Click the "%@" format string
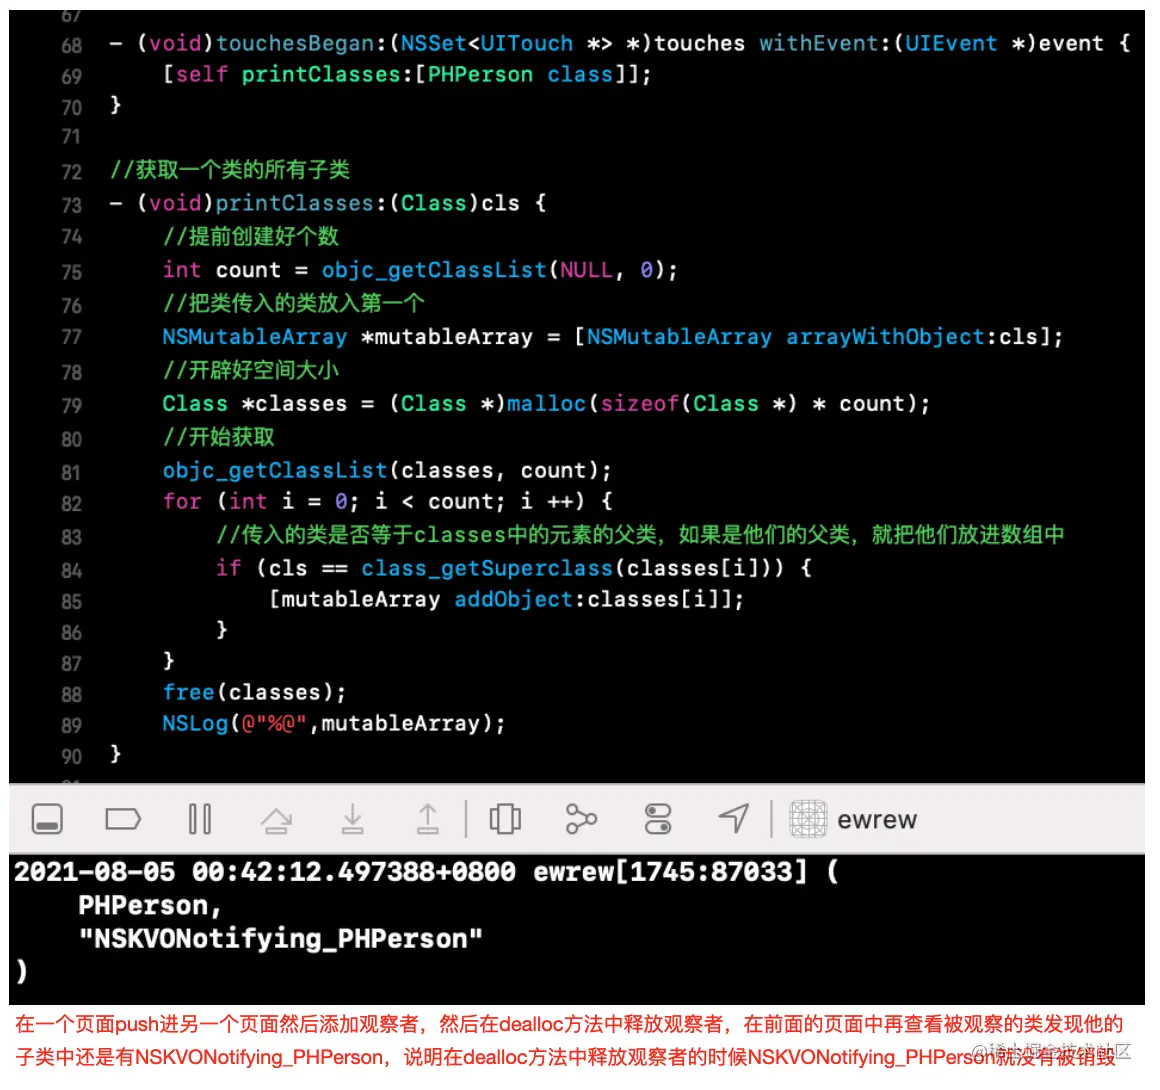Screen dimensions: 1160x1090 tap(274, 723)
